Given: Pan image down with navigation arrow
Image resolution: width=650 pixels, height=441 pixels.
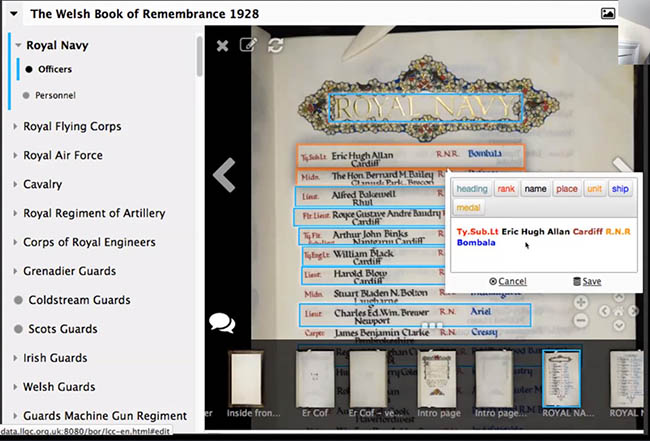Looking at the screenshot, I should pyautogui.click(x=618, y=325).
